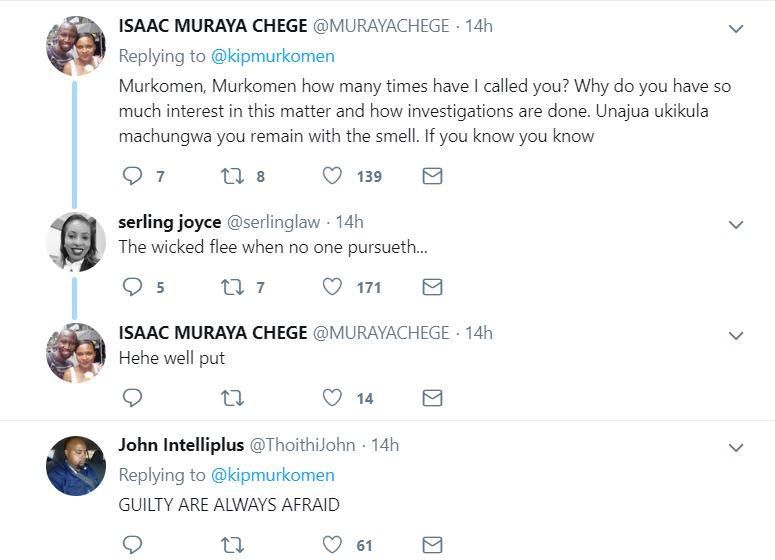Like the tweet with 139 likes

[333, 176]
